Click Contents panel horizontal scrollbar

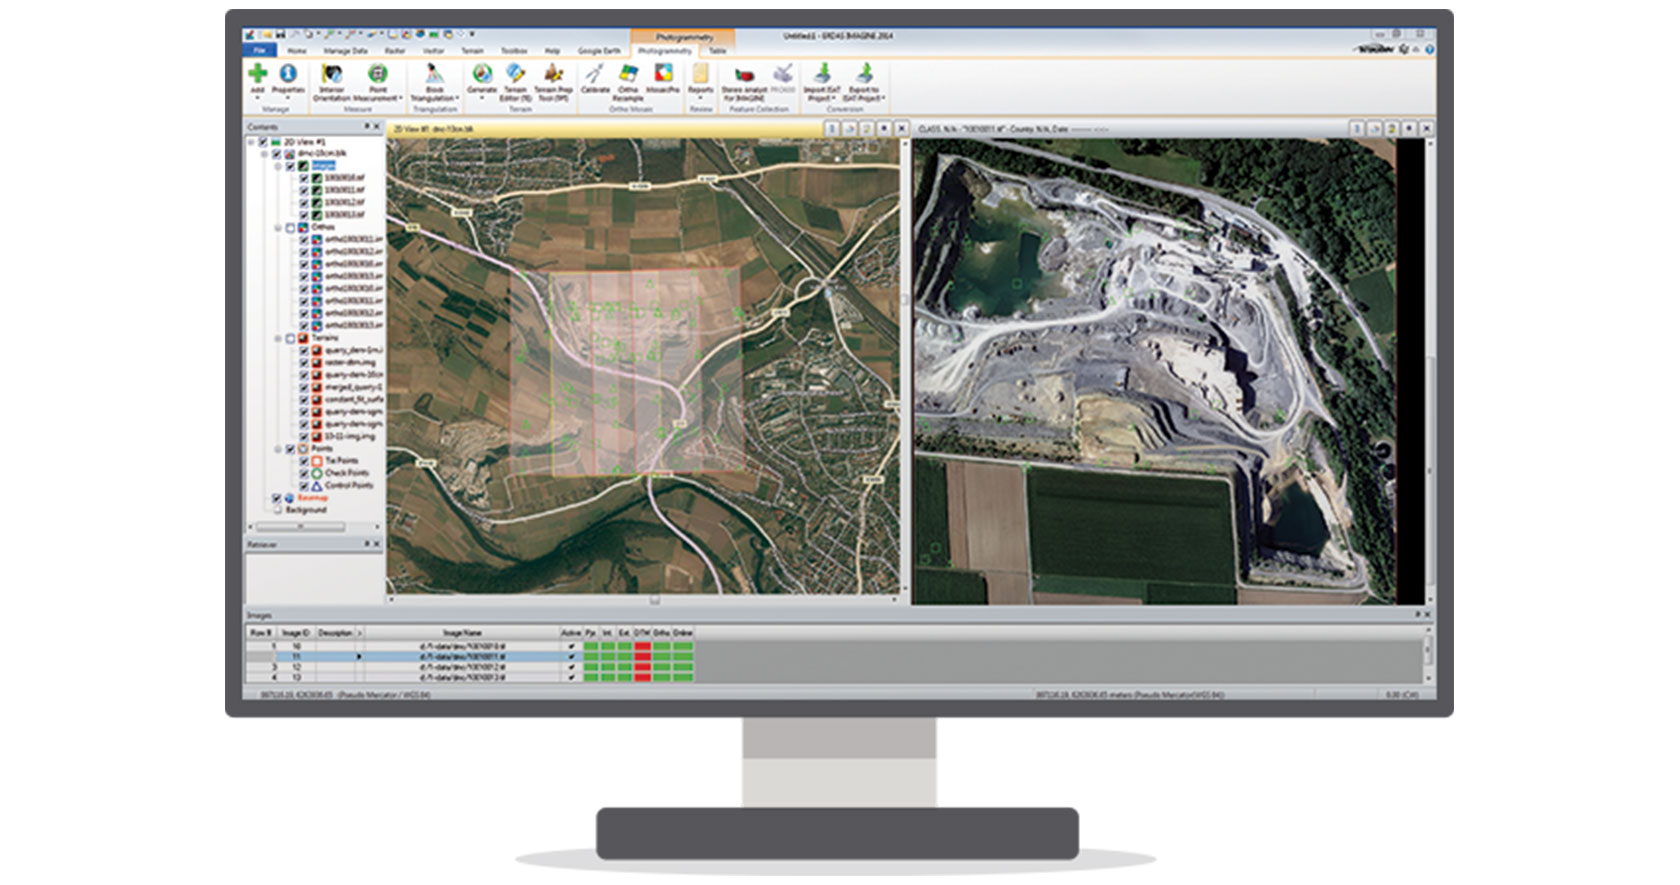point(300,526)
